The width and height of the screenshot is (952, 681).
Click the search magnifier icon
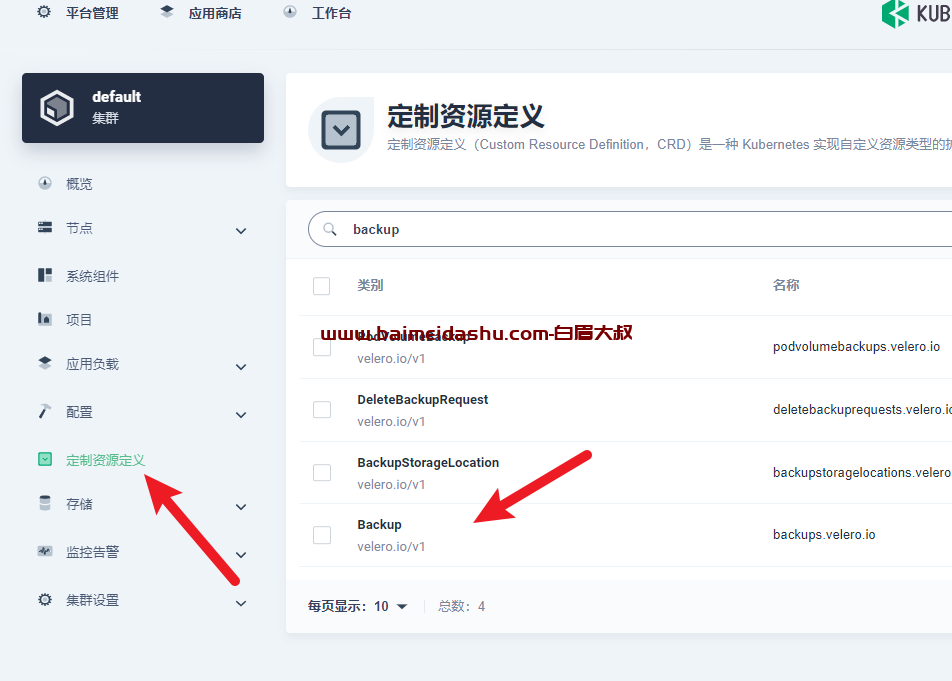330,229
